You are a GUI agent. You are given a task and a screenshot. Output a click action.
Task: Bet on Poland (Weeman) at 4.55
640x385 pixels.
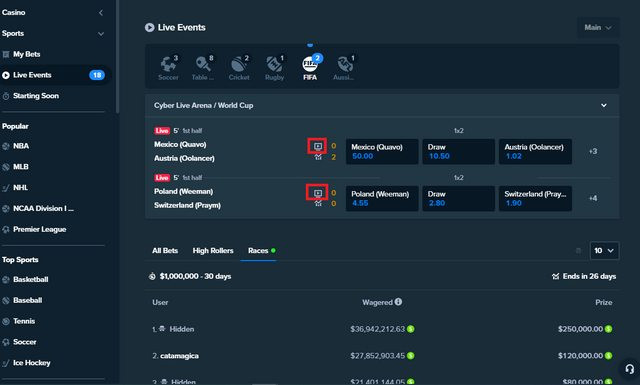coord(382,198)
